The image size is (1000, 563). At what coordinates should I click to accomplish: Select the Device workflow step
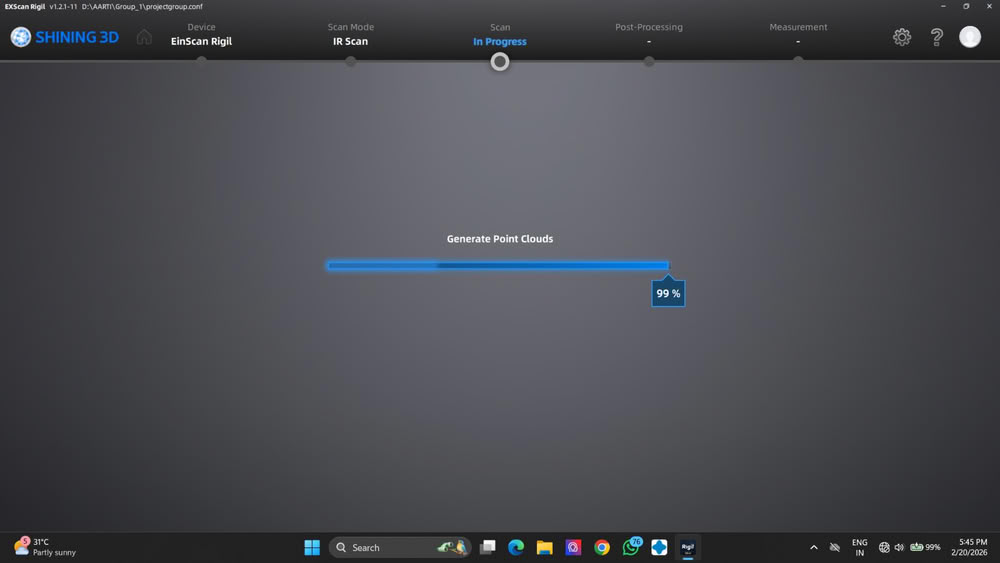point(201,34)
